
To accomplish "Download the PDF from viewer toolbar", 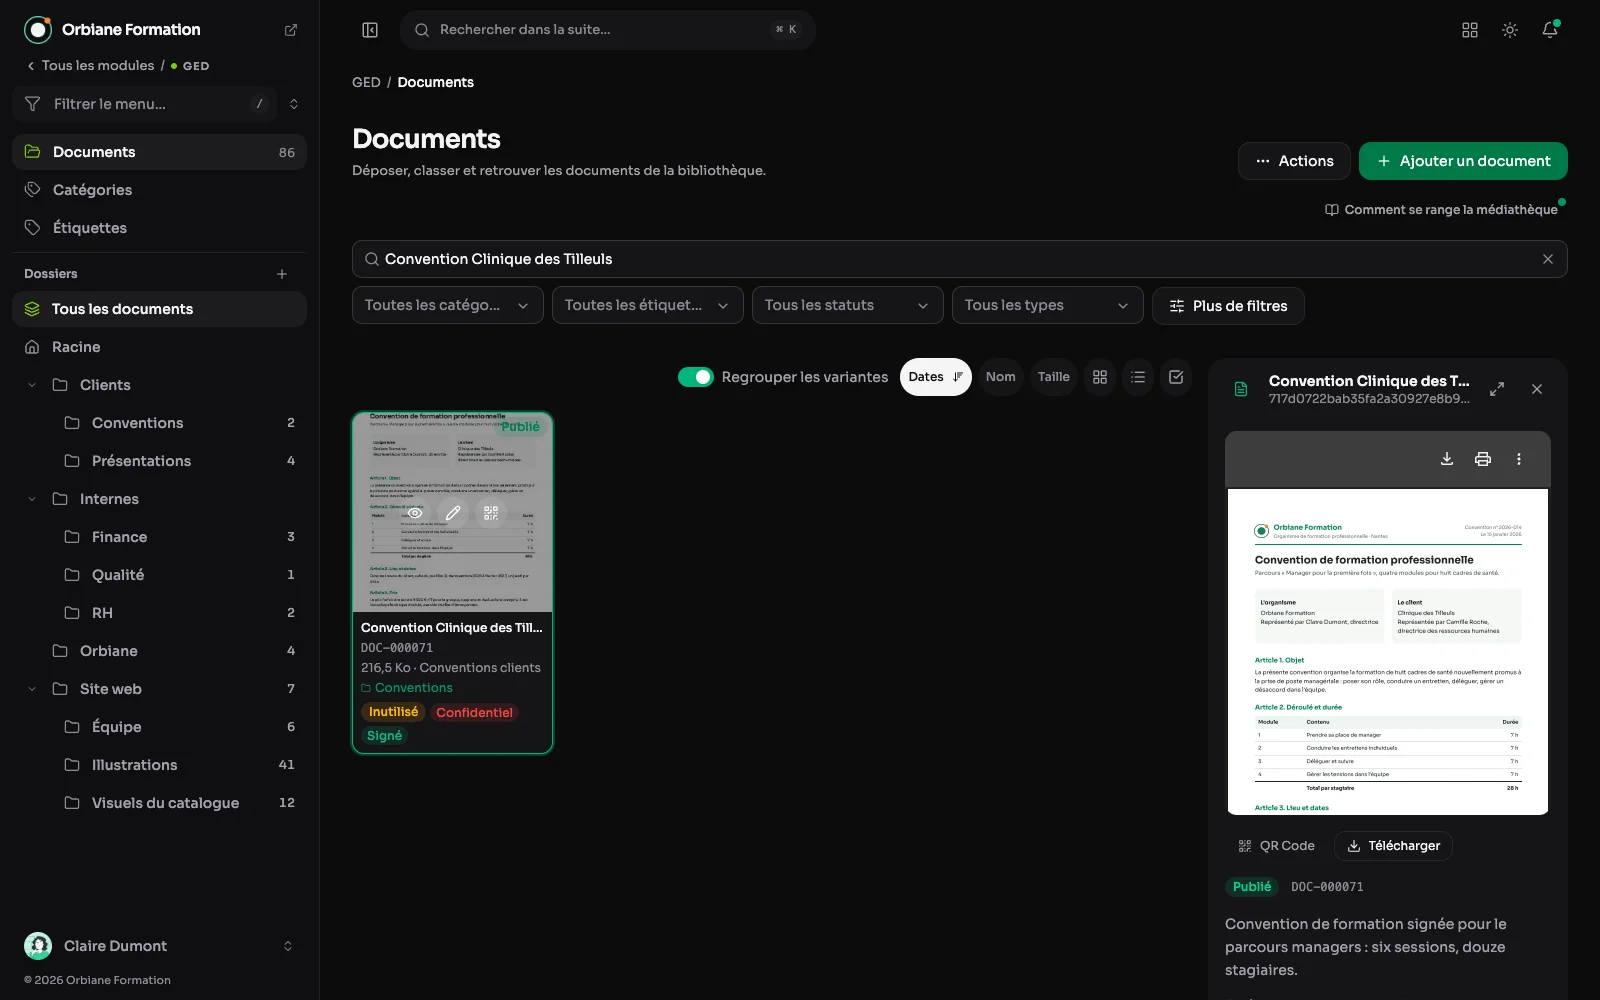I will pos(1447,459).
